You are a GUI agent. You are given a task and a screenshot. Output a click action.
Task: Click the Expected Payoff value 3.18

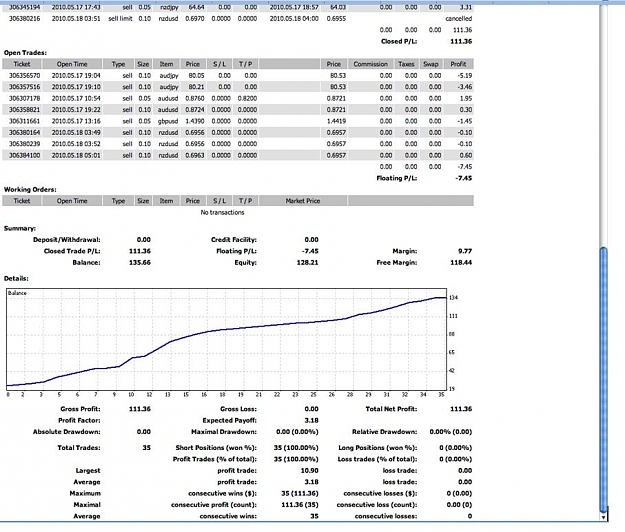311,420
